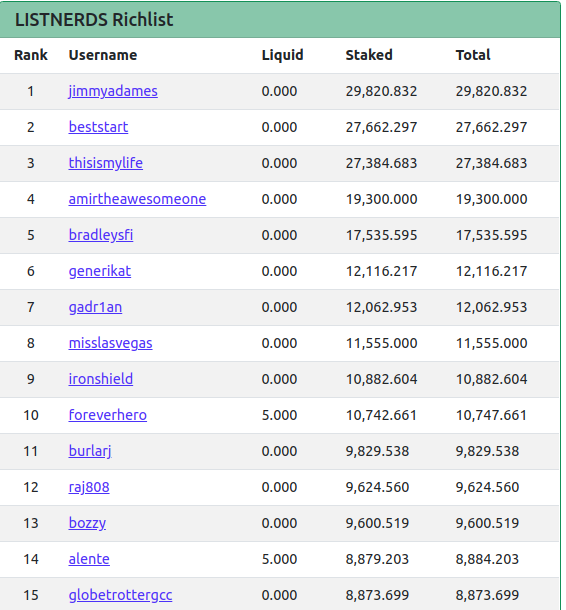Open the bradleysfi username link

[101, 235]
